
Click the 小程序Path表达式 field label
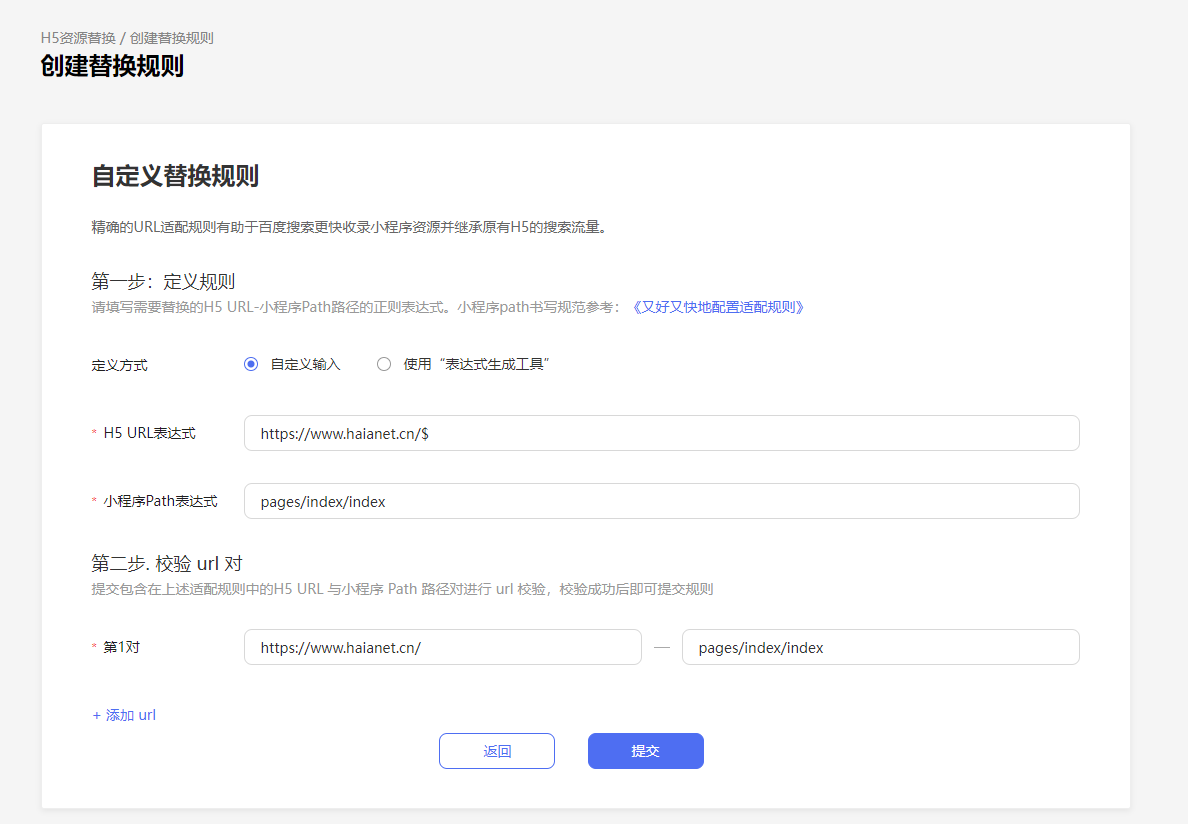coord(160,501)
